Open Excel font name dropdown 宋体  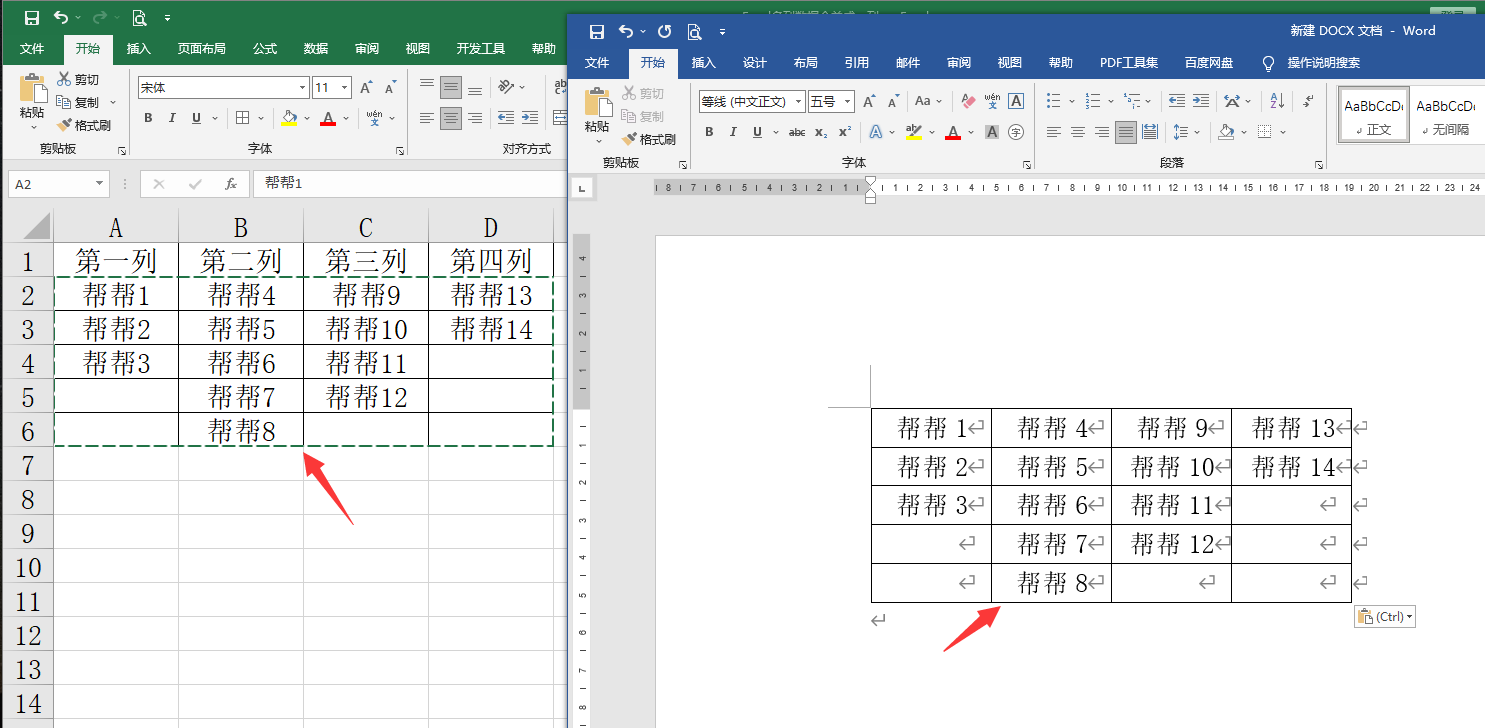coord(302,88)
